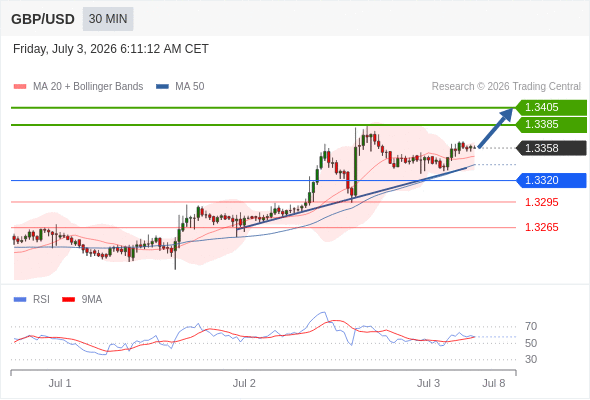The image size is (590, 400).
Task: Click the RSI 70 level label
Action: [x=531, y=326]
